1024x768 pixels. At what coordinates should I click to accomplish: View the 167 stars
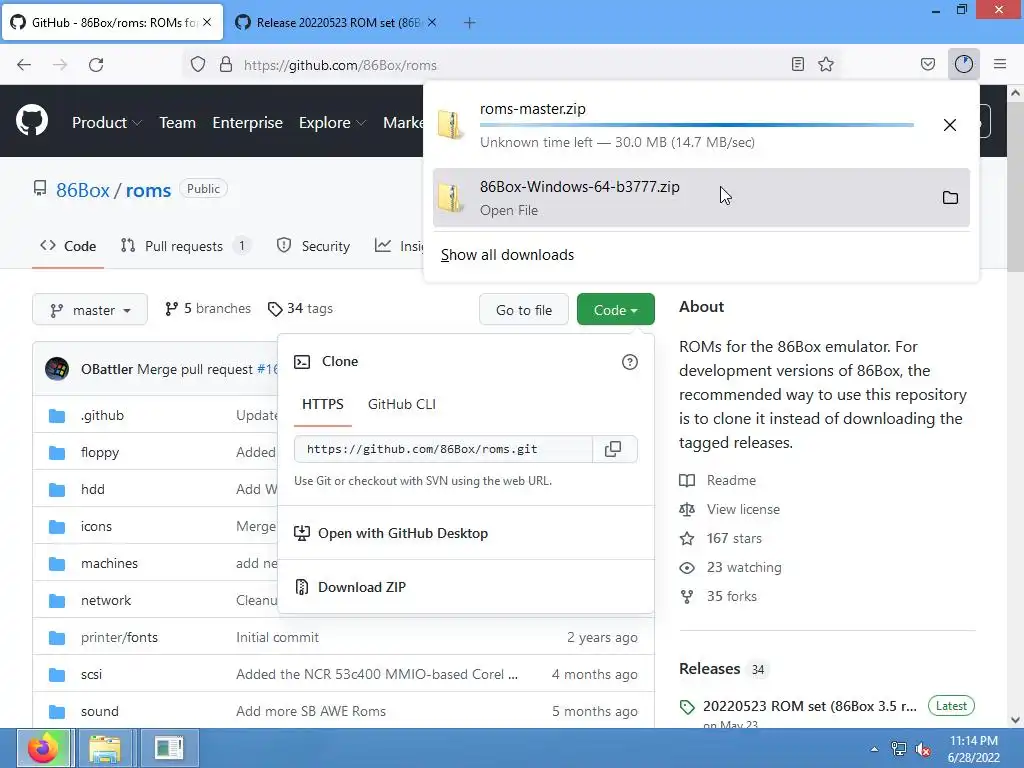pos(734,538)
